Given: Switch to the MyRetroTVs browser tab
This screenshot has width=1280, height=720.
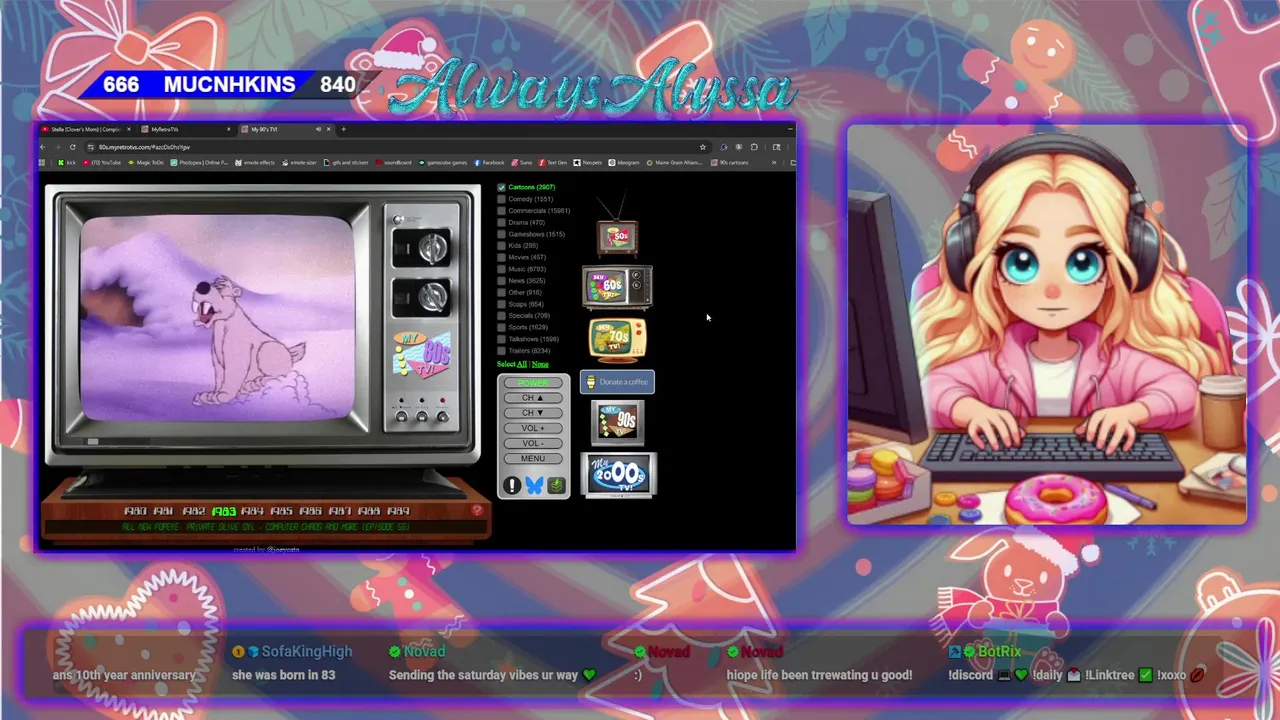Looking at the screenshot, I should (185, 129).
